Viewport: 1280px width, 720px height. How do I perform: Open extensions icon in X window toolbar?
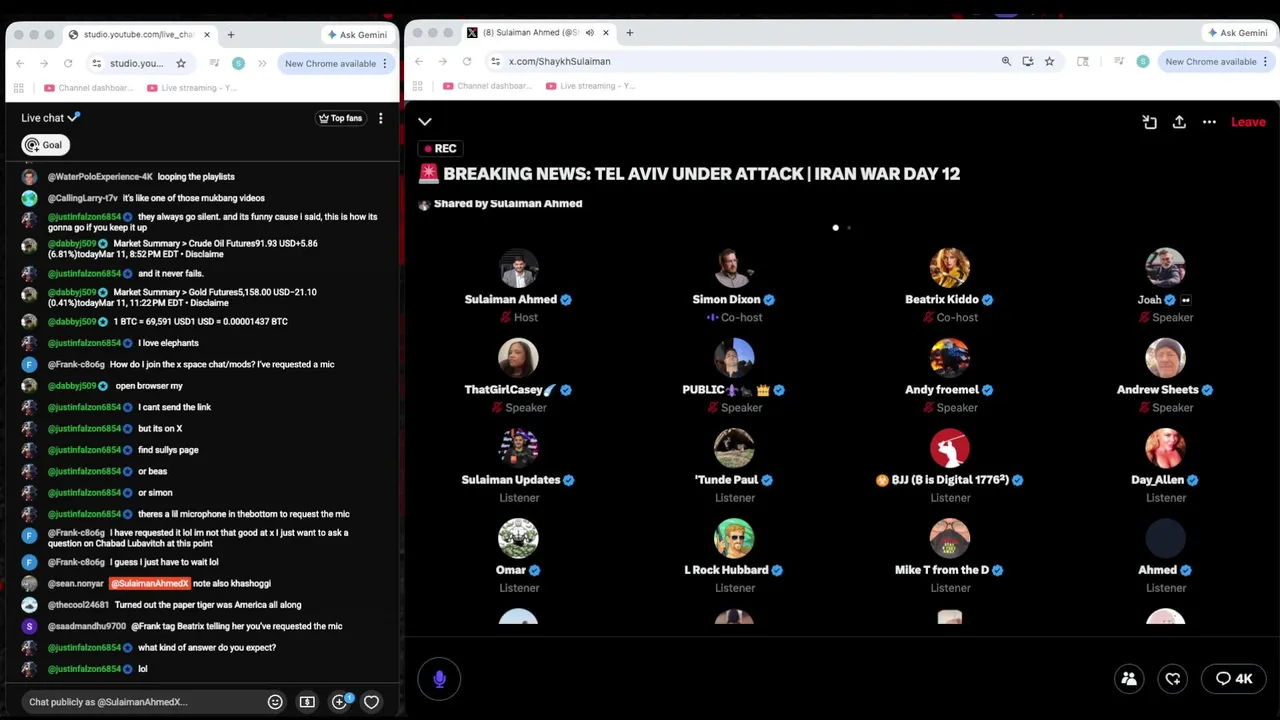click(1082, 61)
